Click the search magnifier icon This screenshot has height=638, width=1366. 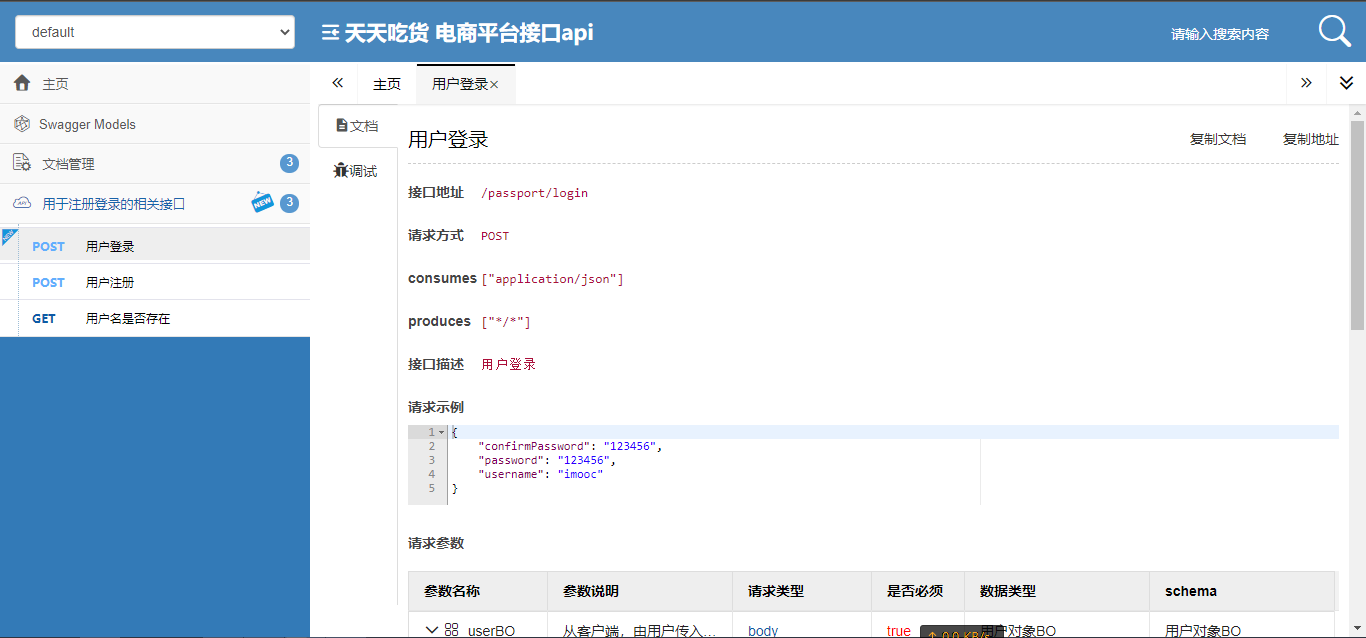click(x=1335, y=31)
